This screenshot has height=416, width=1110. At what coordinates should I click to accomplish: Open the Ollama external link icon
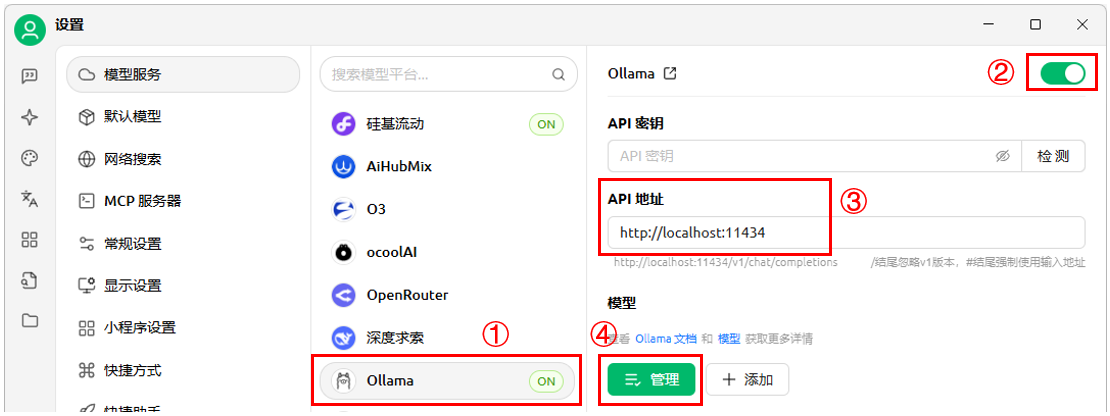(x=670, y=73)
